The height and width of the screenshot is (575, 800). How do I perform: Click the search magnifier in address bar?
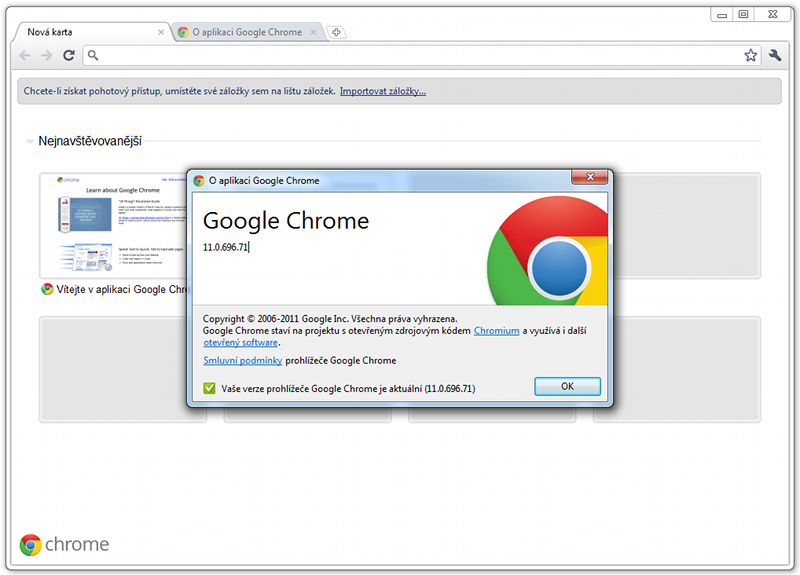point(93,55)
